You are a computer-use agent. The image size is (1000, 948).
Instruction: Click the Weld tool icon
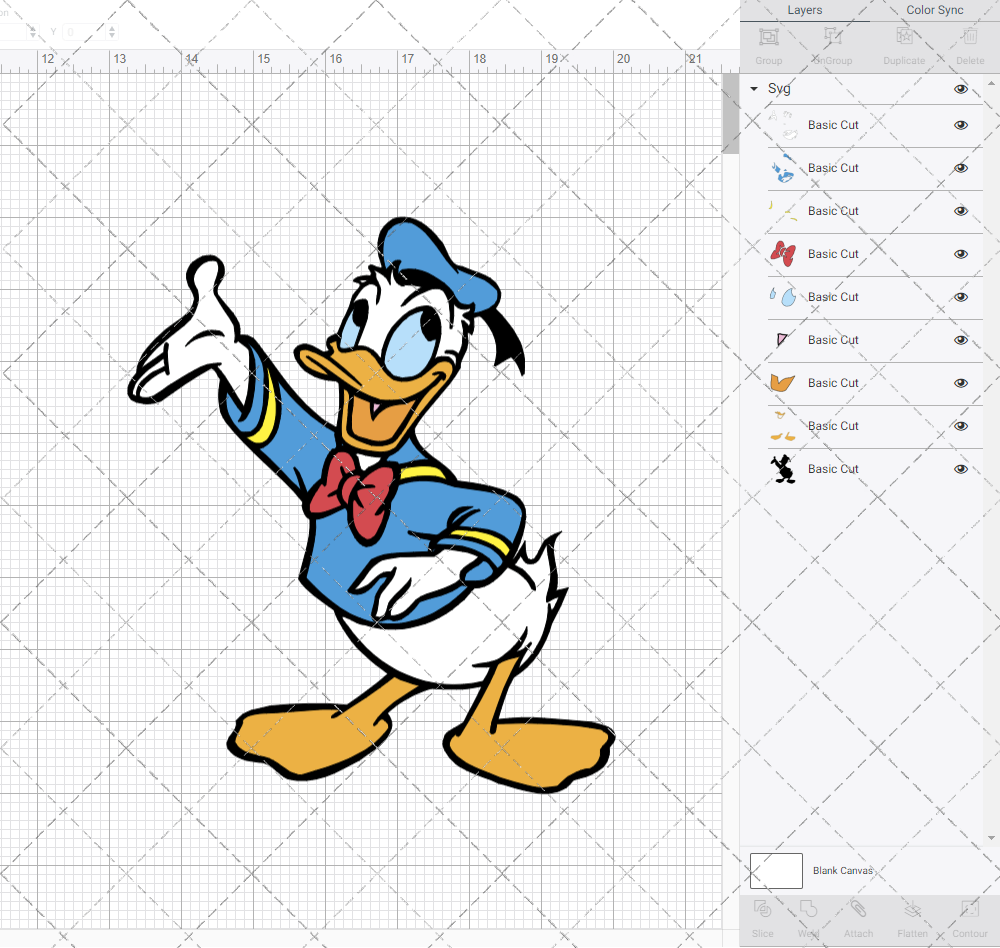(x=808, y=908)
